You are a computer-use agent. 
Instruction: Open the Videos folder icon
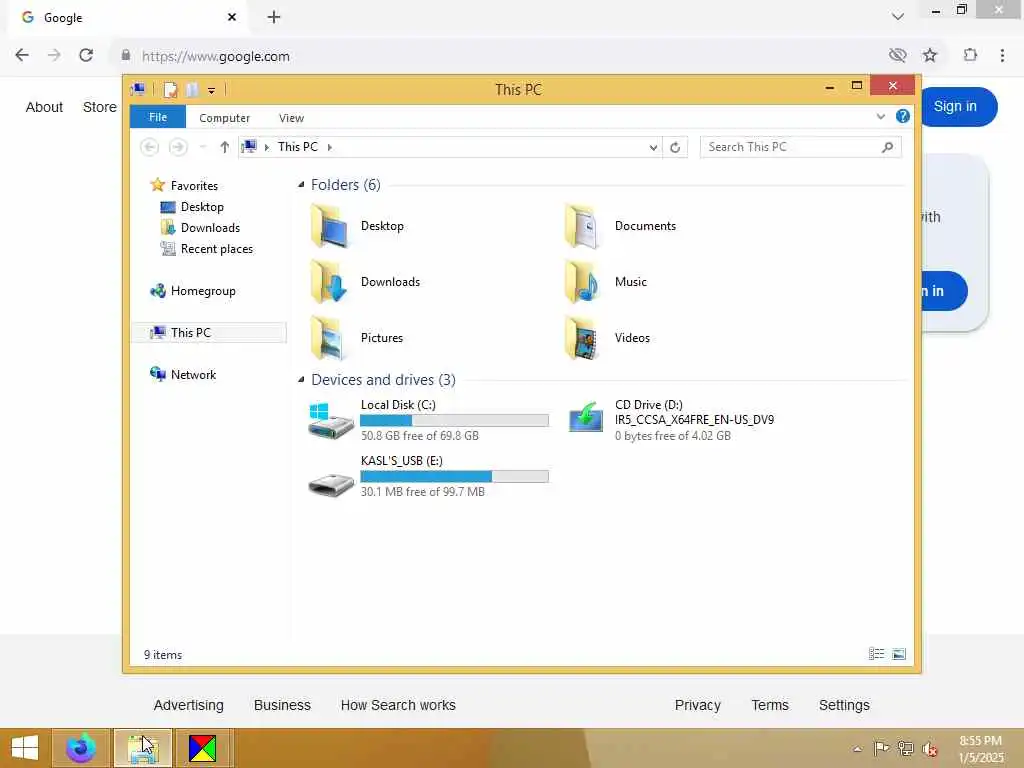[583, 338]
